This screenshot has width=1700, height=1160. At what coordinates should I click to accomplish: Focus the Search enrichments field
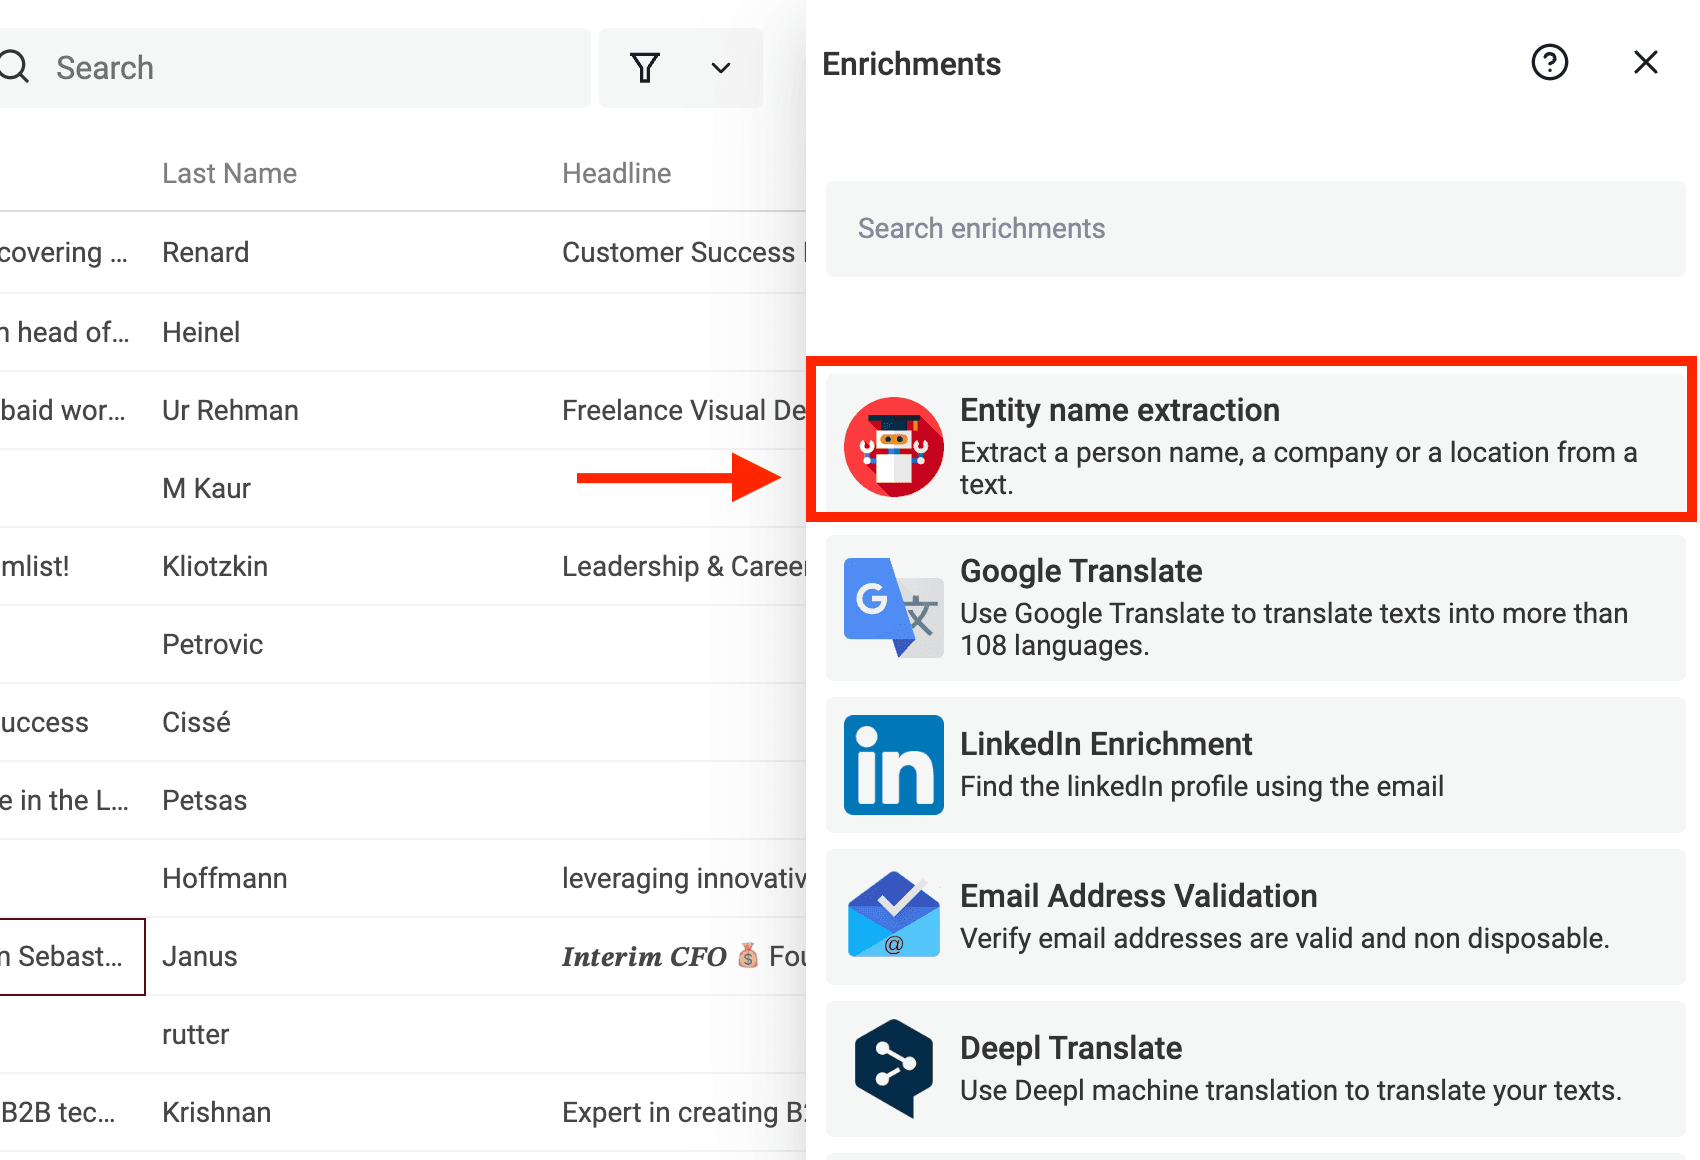[x=1256, y=229]
